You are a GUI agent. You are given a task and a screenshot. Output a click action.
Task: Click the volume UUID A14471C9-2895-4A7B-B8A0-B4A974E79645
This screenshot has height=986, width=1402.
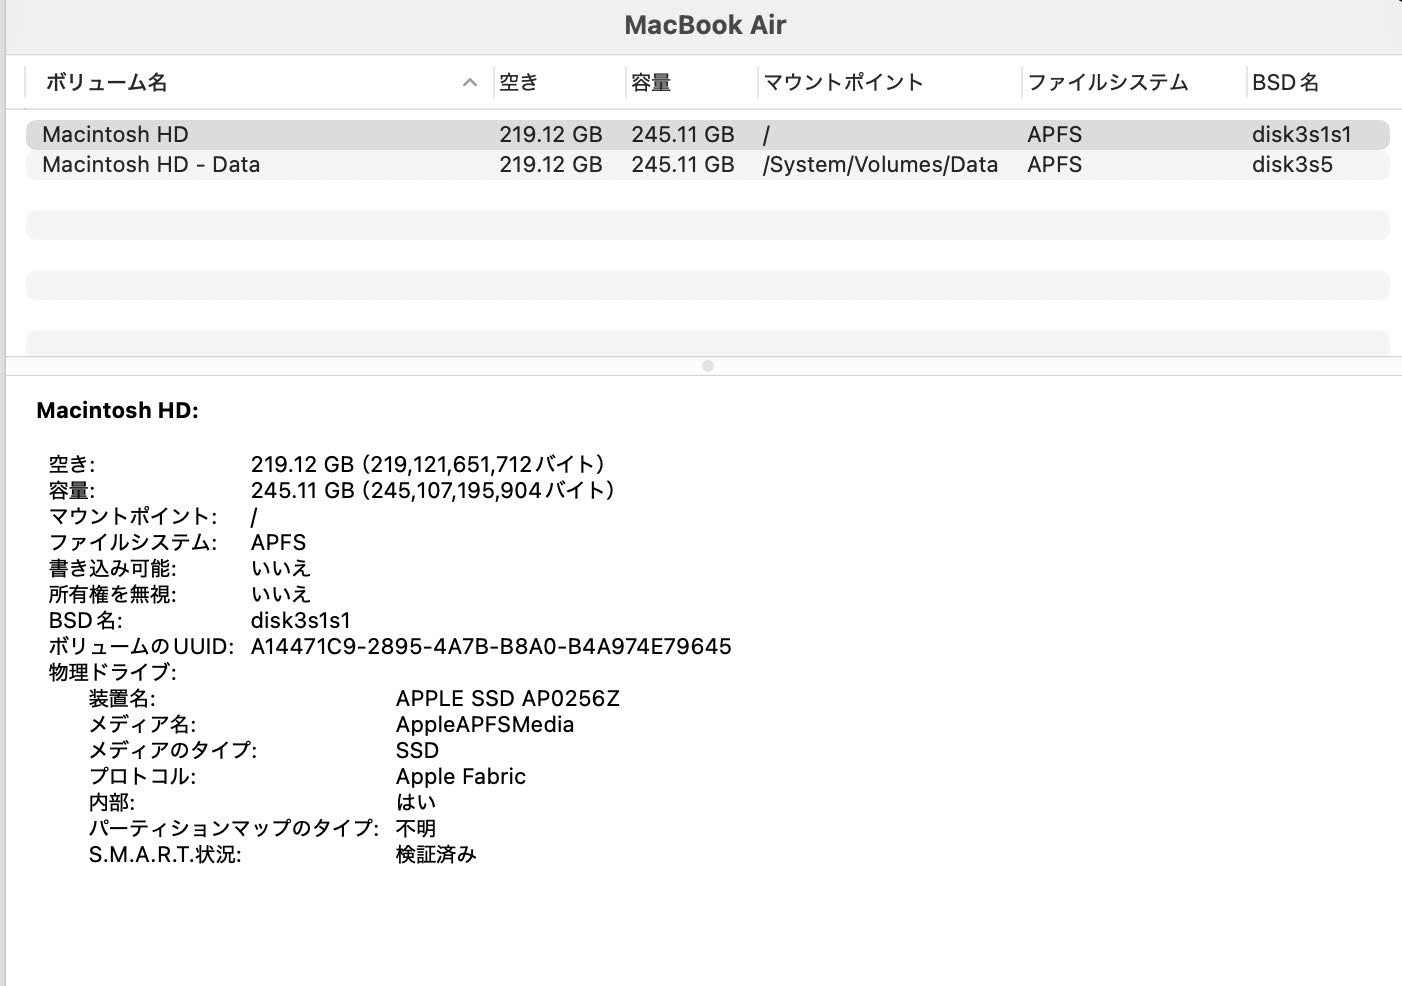point(491,646)
